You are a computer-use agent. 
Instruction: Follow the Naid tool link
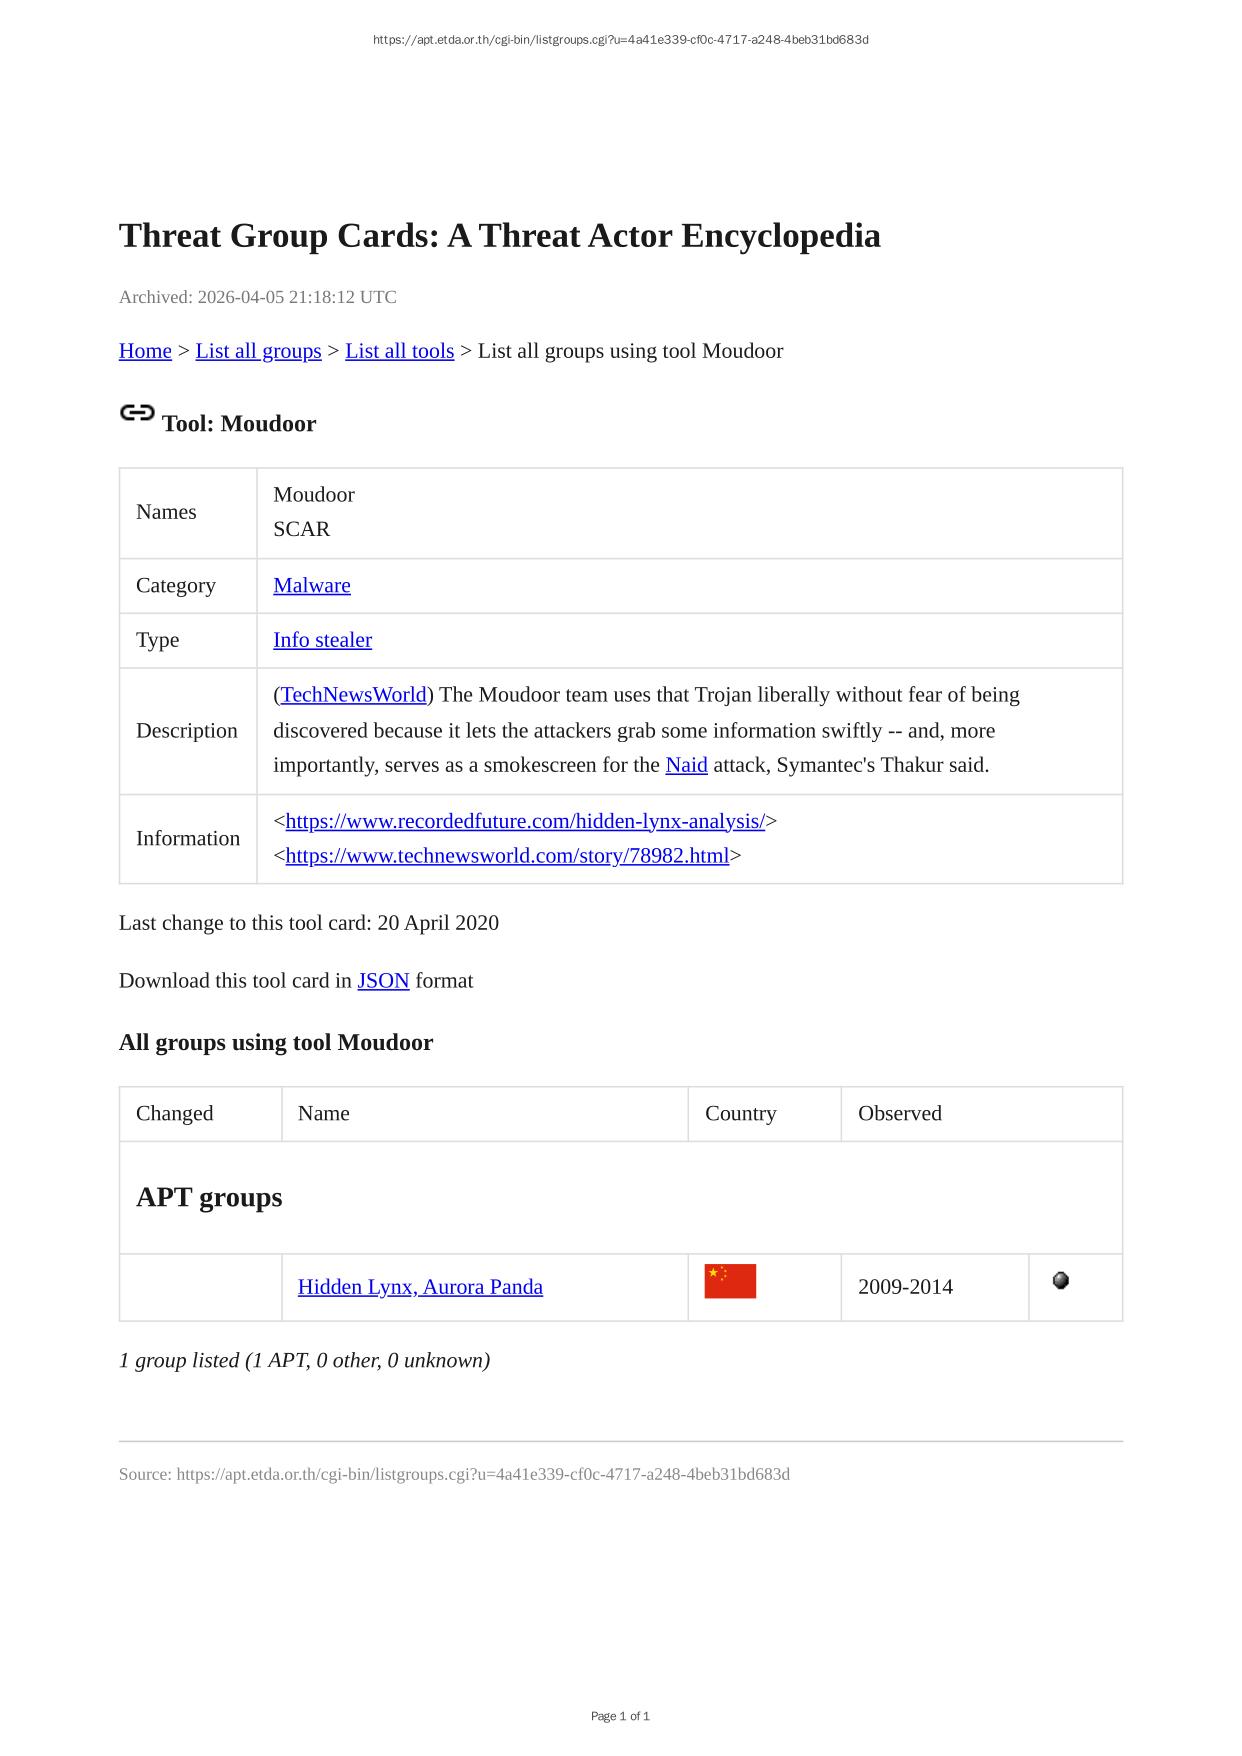[686, 765]
